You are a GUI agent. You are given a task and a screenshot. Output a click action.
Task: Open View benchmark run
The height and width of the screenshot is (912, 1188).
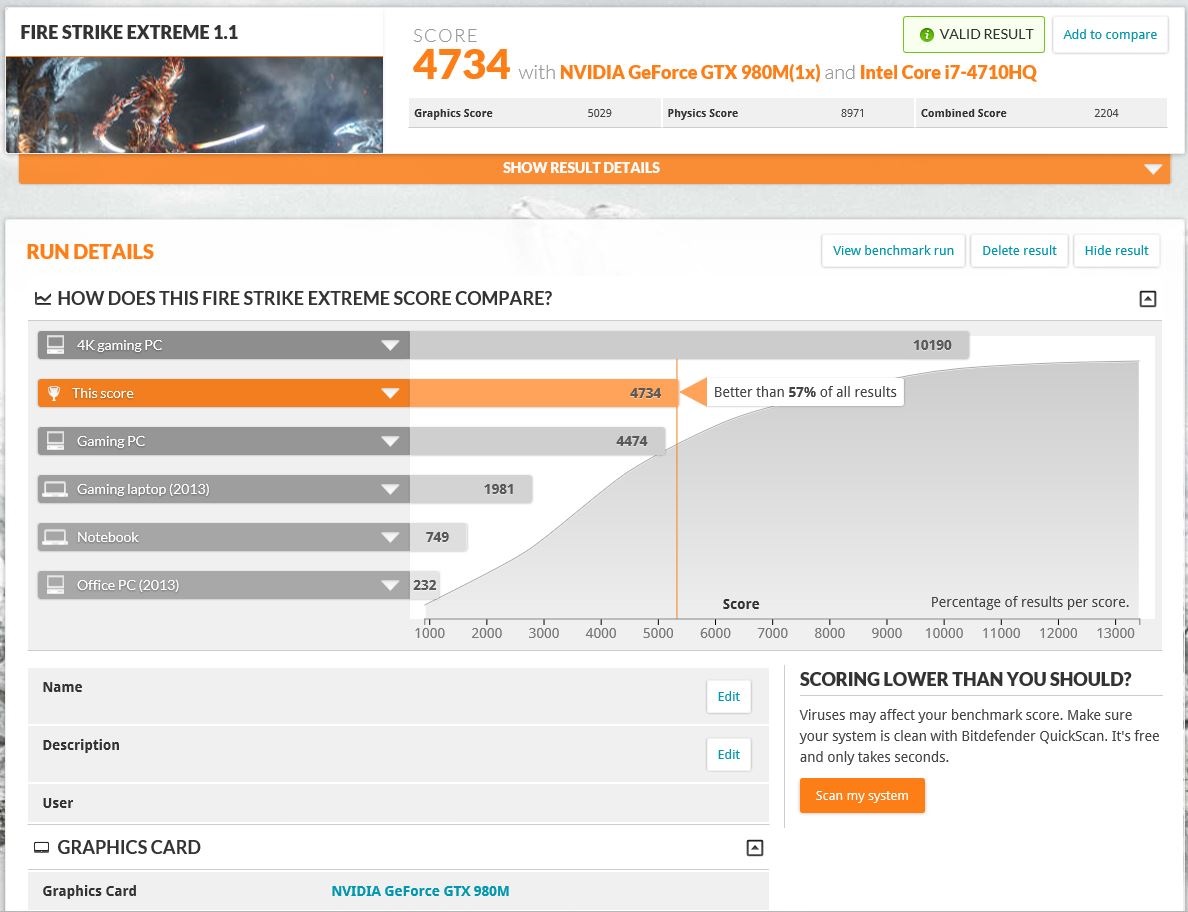tap(893, 251)
